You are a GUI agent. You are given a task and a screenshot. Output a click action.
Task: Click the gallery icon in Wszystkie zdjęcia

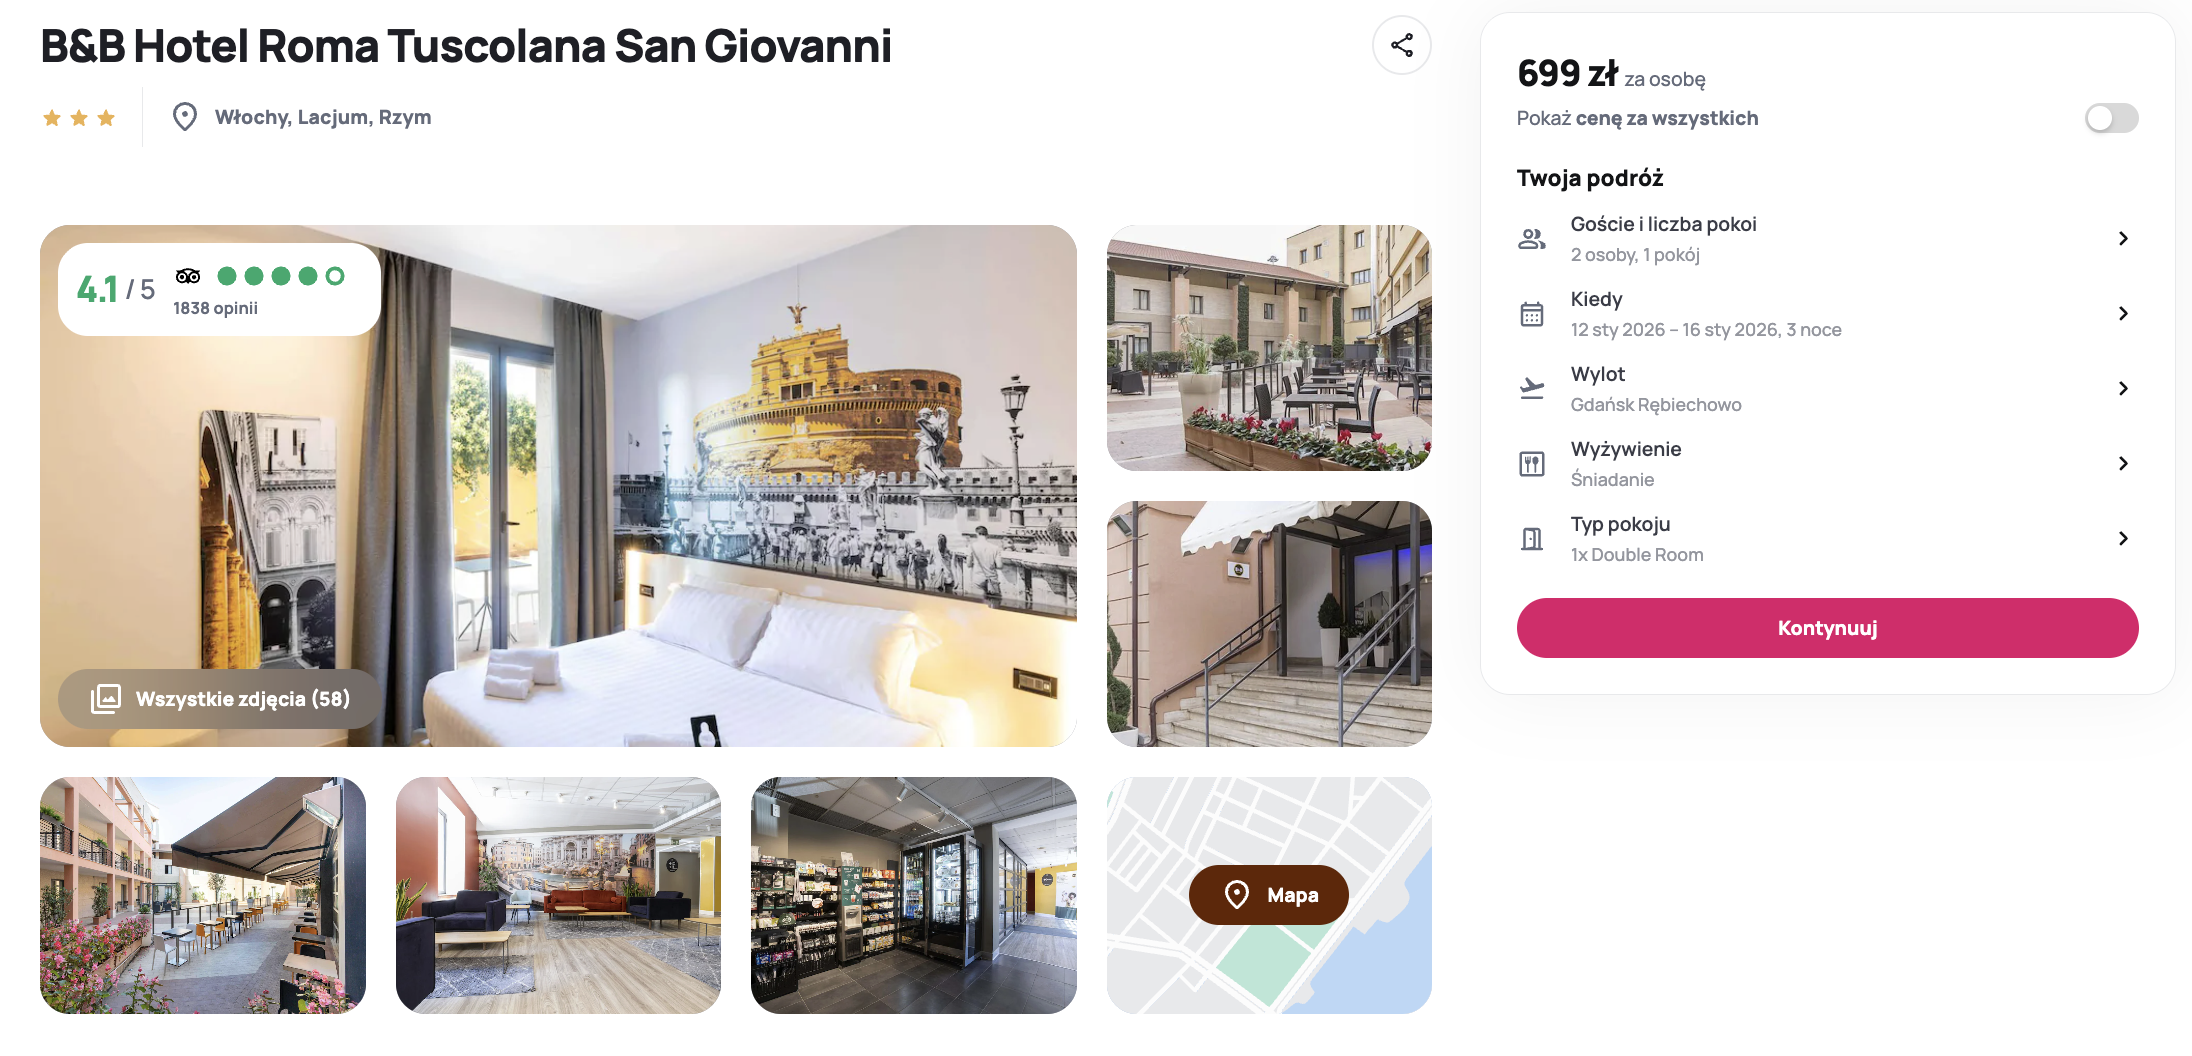pos(106,698)
